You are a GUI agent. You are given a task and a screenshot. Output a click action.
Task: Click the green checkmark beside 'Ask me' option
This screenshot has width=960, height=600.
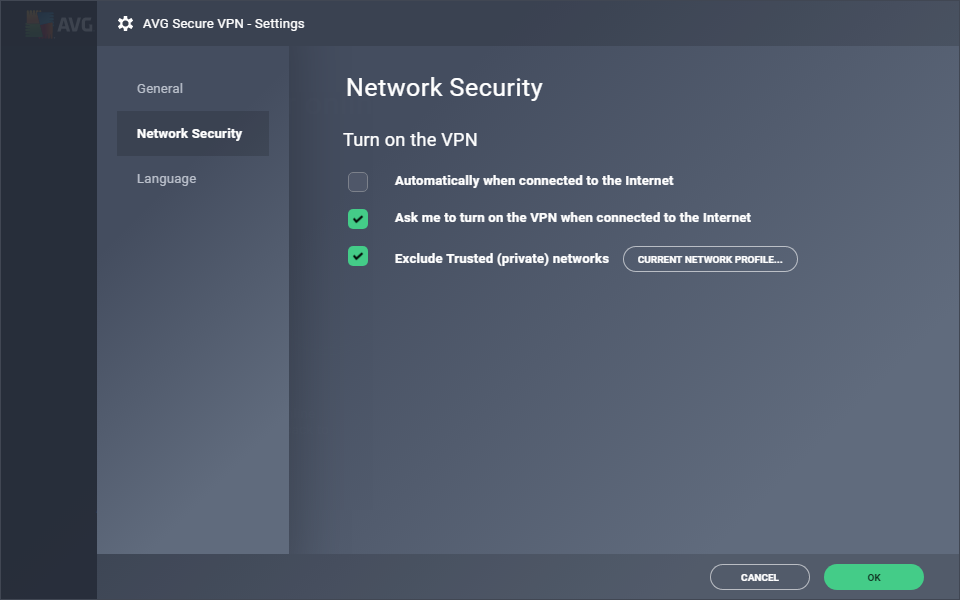[x=358, y=219]
